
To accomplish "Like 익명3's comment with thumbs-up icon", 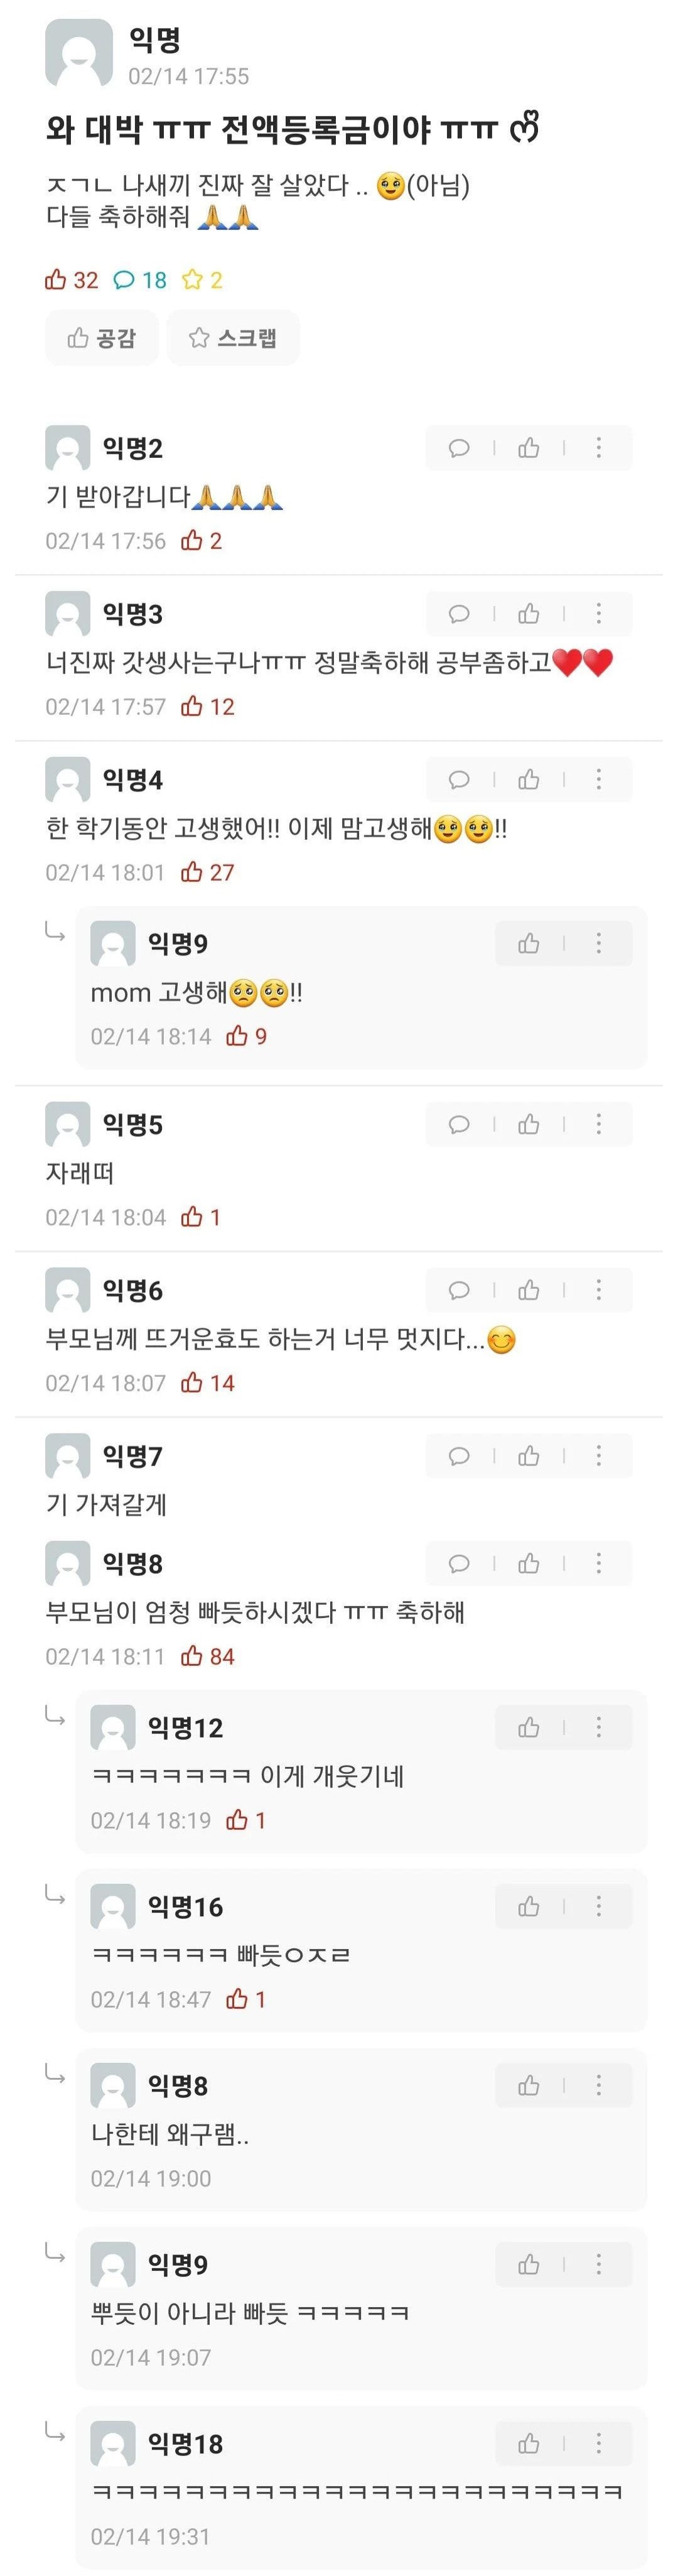I will point(529,614).
